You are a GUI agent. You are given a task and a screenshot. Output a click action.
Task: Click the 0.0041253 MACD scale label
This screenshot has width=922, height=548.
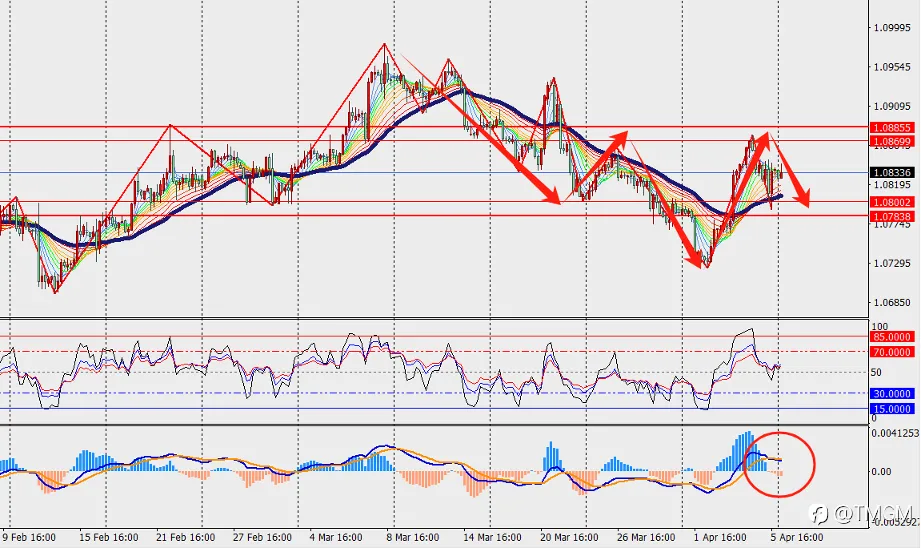(895, 433)
